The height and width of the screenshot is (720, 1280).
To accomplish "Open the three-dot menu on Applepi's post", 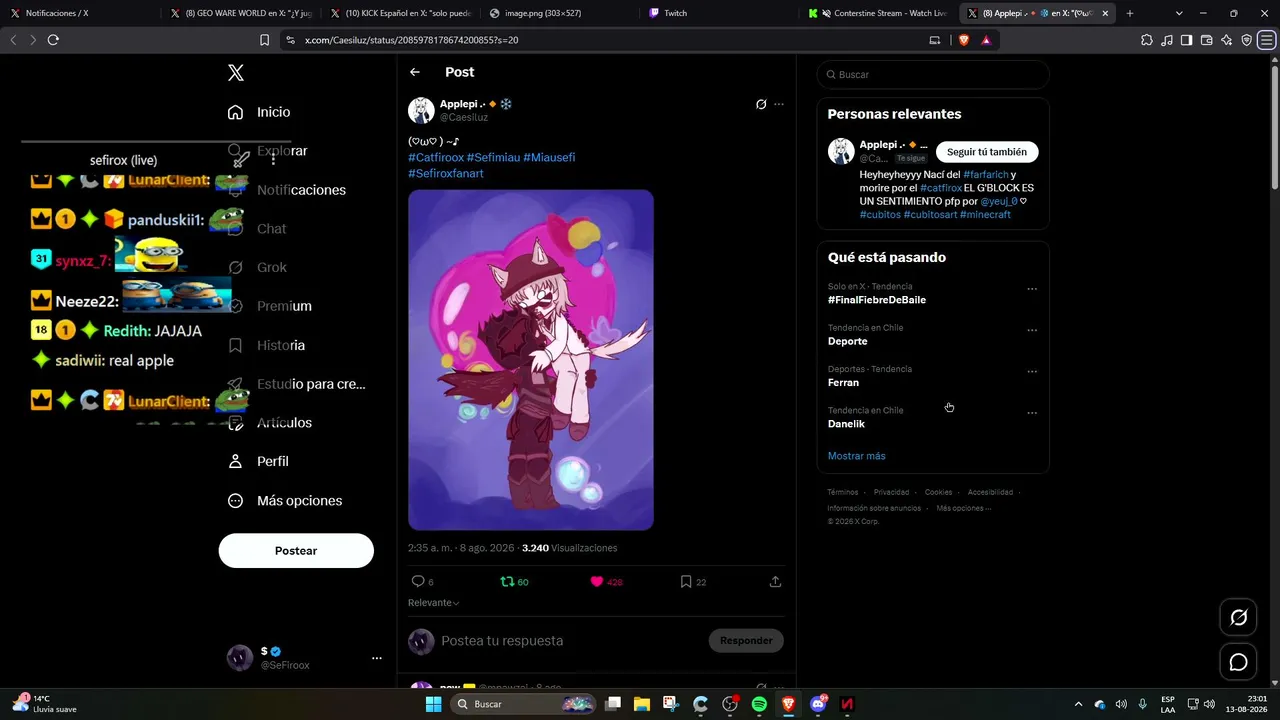I will 779,104.
